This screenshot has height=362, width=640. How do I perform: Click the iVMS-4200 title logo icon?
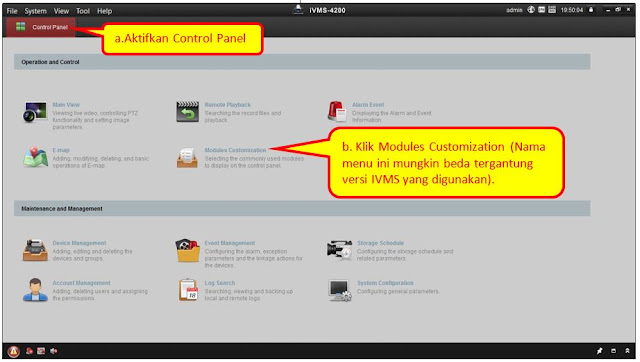tap(298, 10)
